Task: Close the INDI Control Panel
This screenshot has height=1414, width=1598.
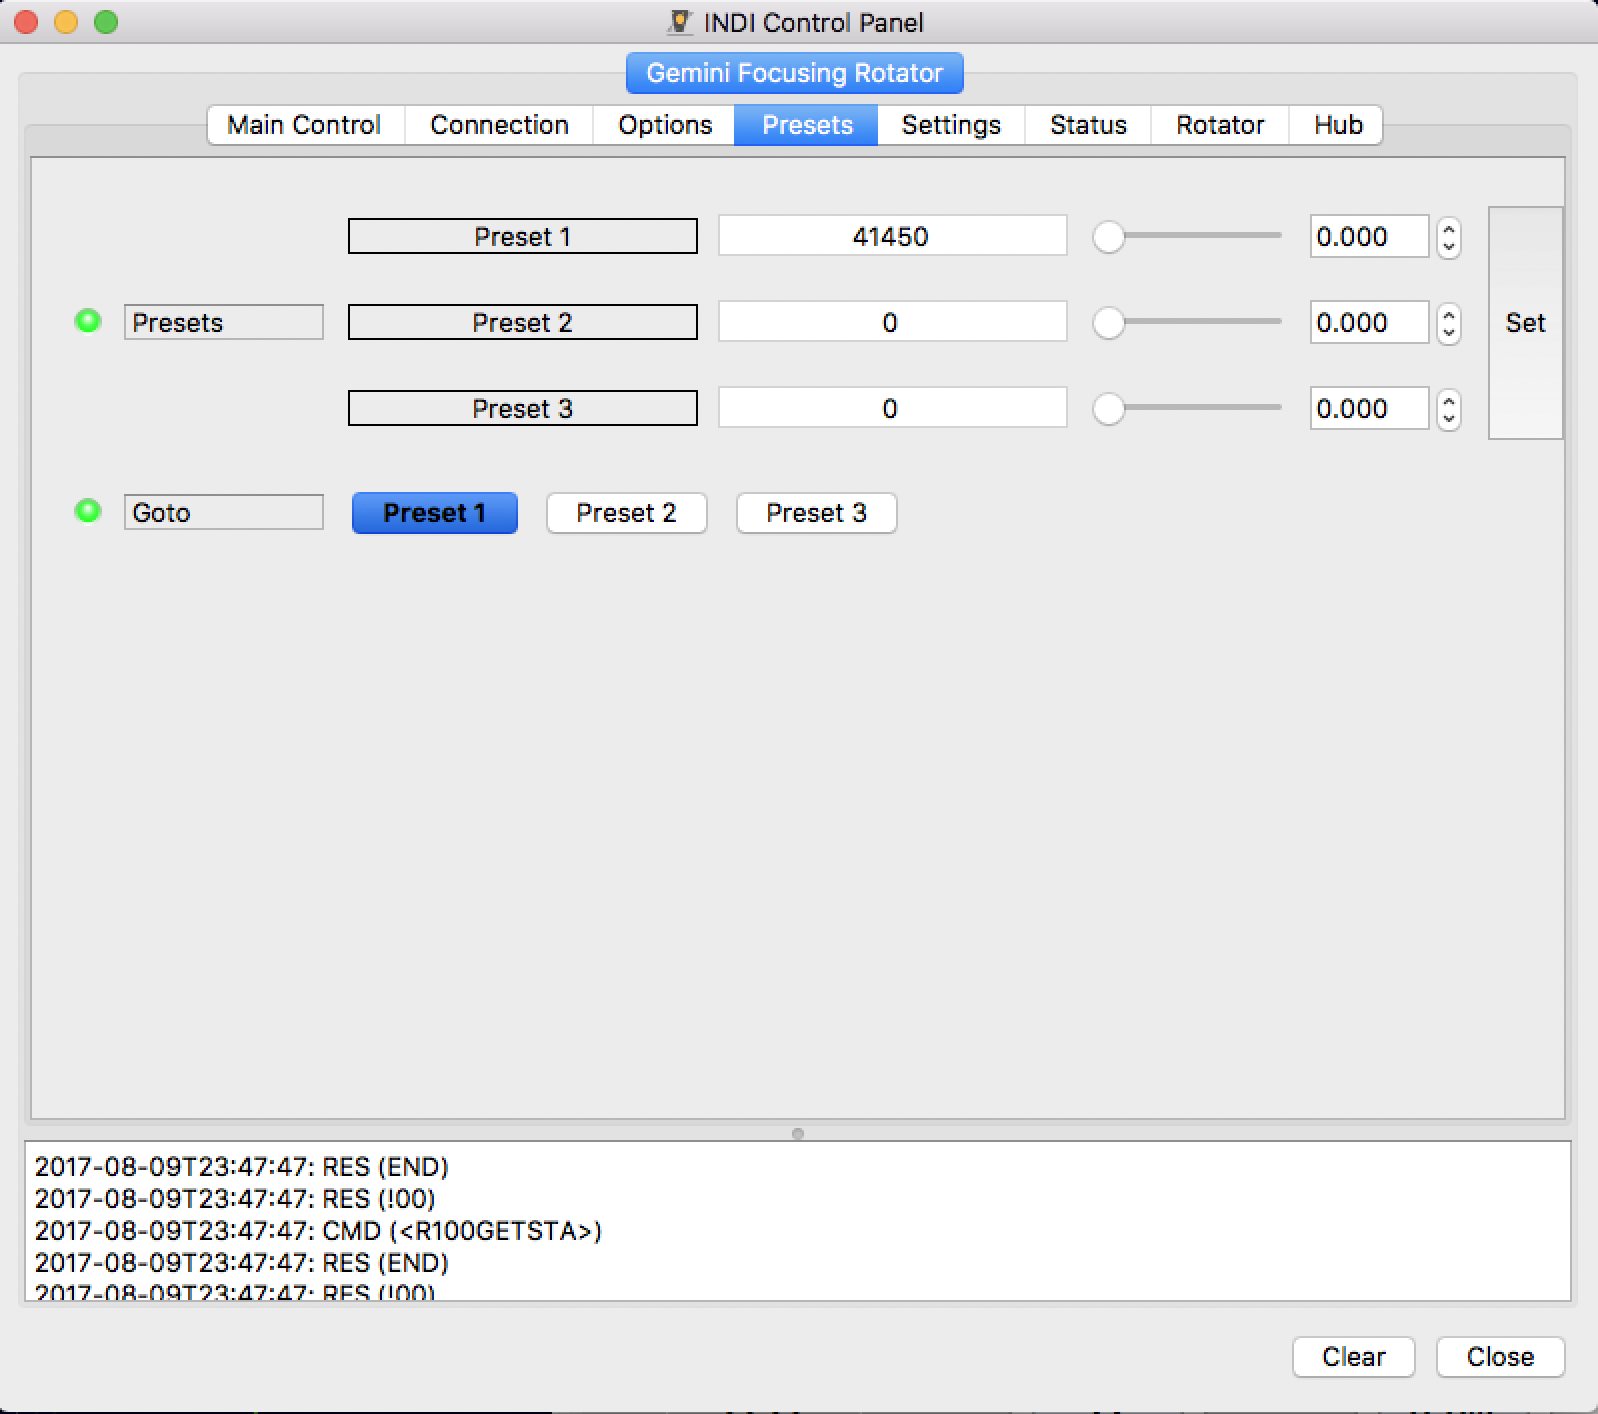Action: point(1501,1357)
